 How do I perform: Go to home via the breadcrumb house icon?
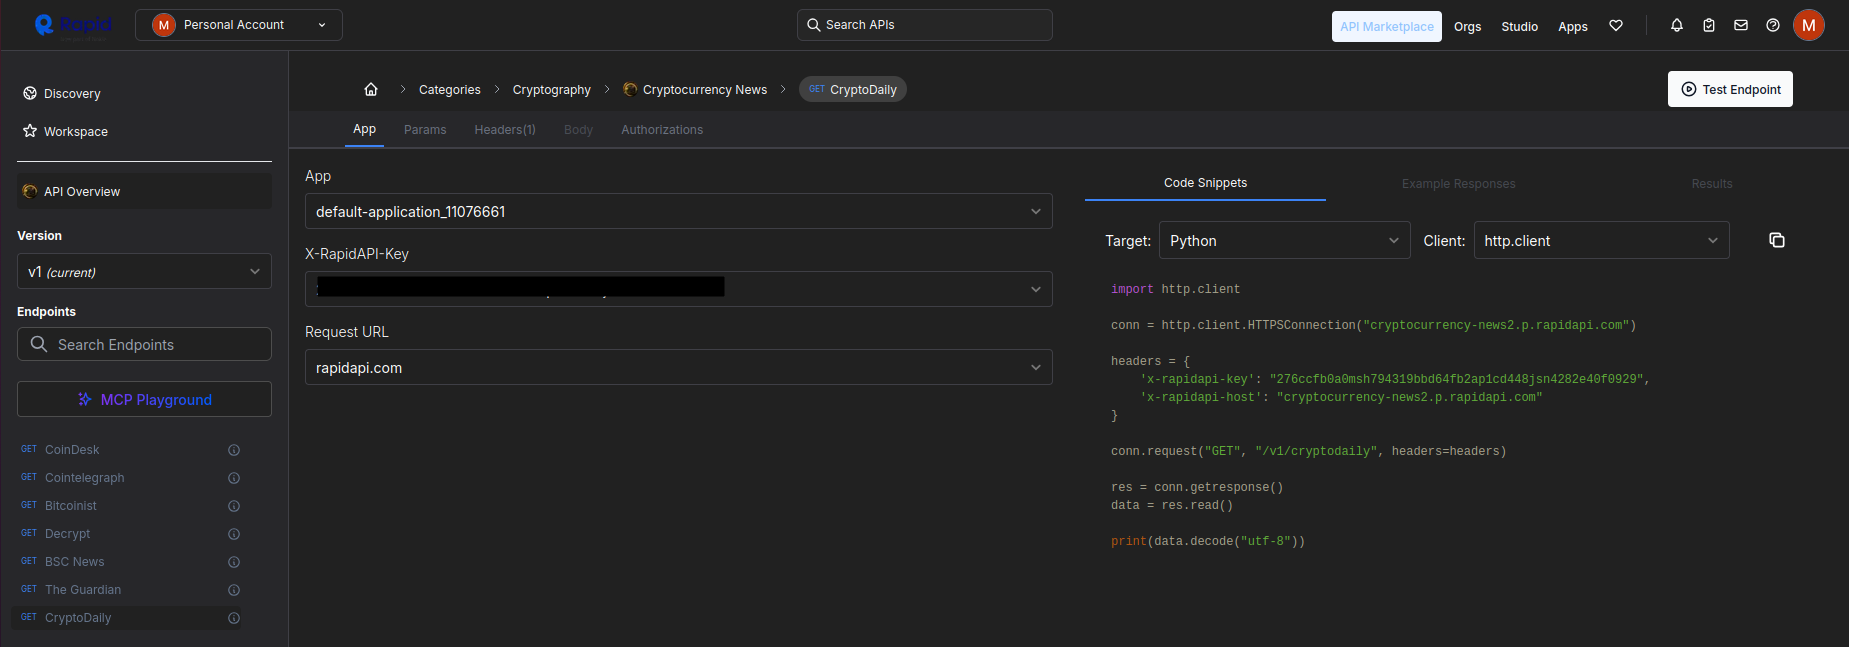(371, 89)
